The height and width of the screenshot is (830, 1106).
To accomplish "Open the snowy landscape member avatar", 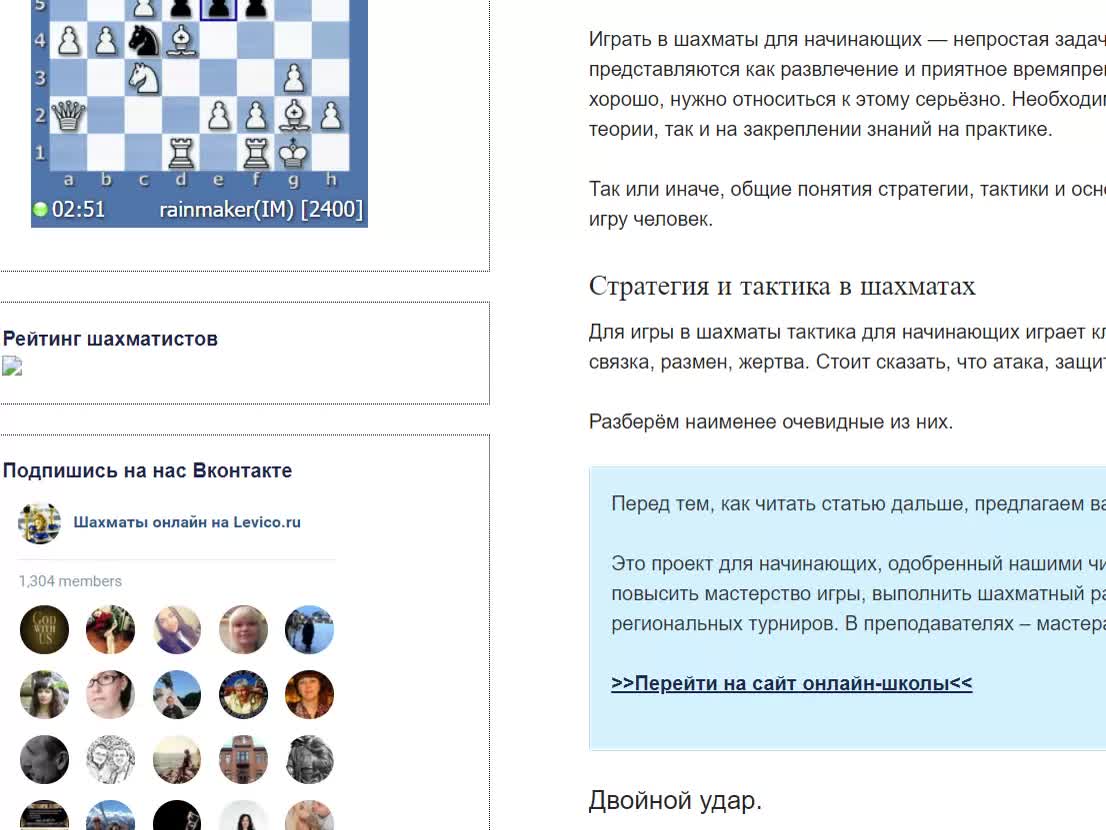I will click(310, 630).
